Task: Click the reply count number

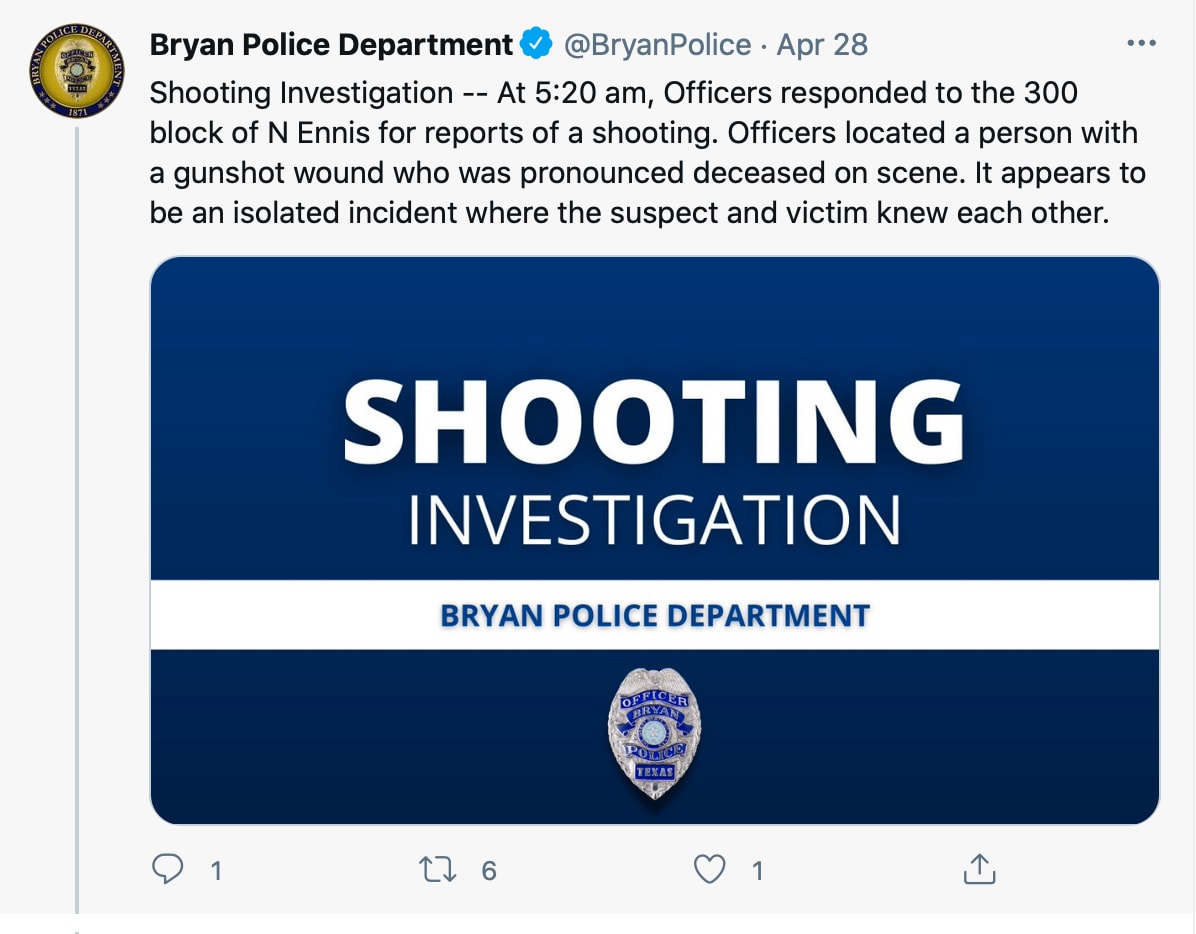Action: pyautogui.click(x=215, y=871)
